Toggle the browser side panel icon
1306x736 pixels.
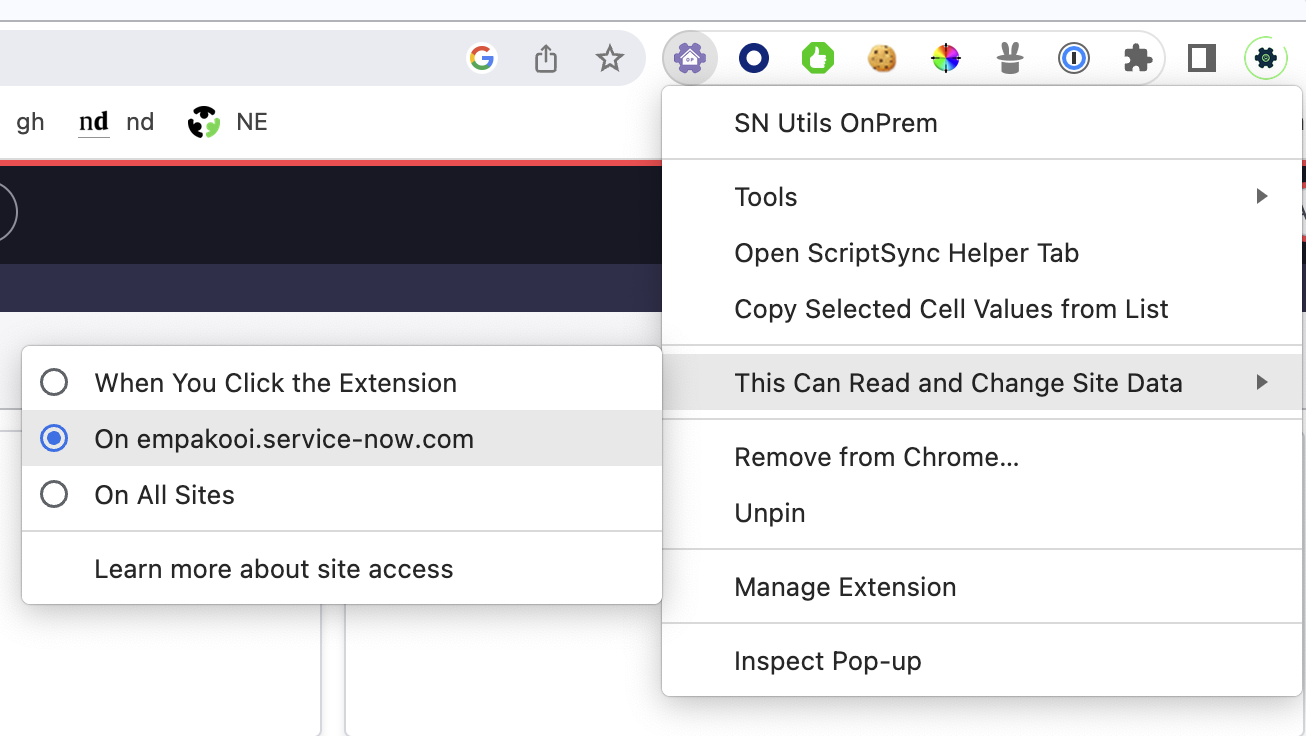coord(1202,59)
